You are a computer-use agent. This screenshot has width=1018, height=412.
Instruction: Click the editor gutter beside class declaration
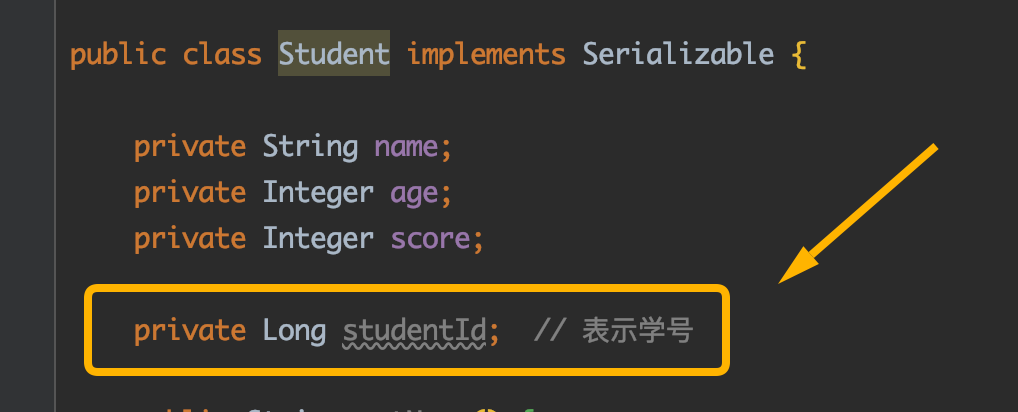27,55
